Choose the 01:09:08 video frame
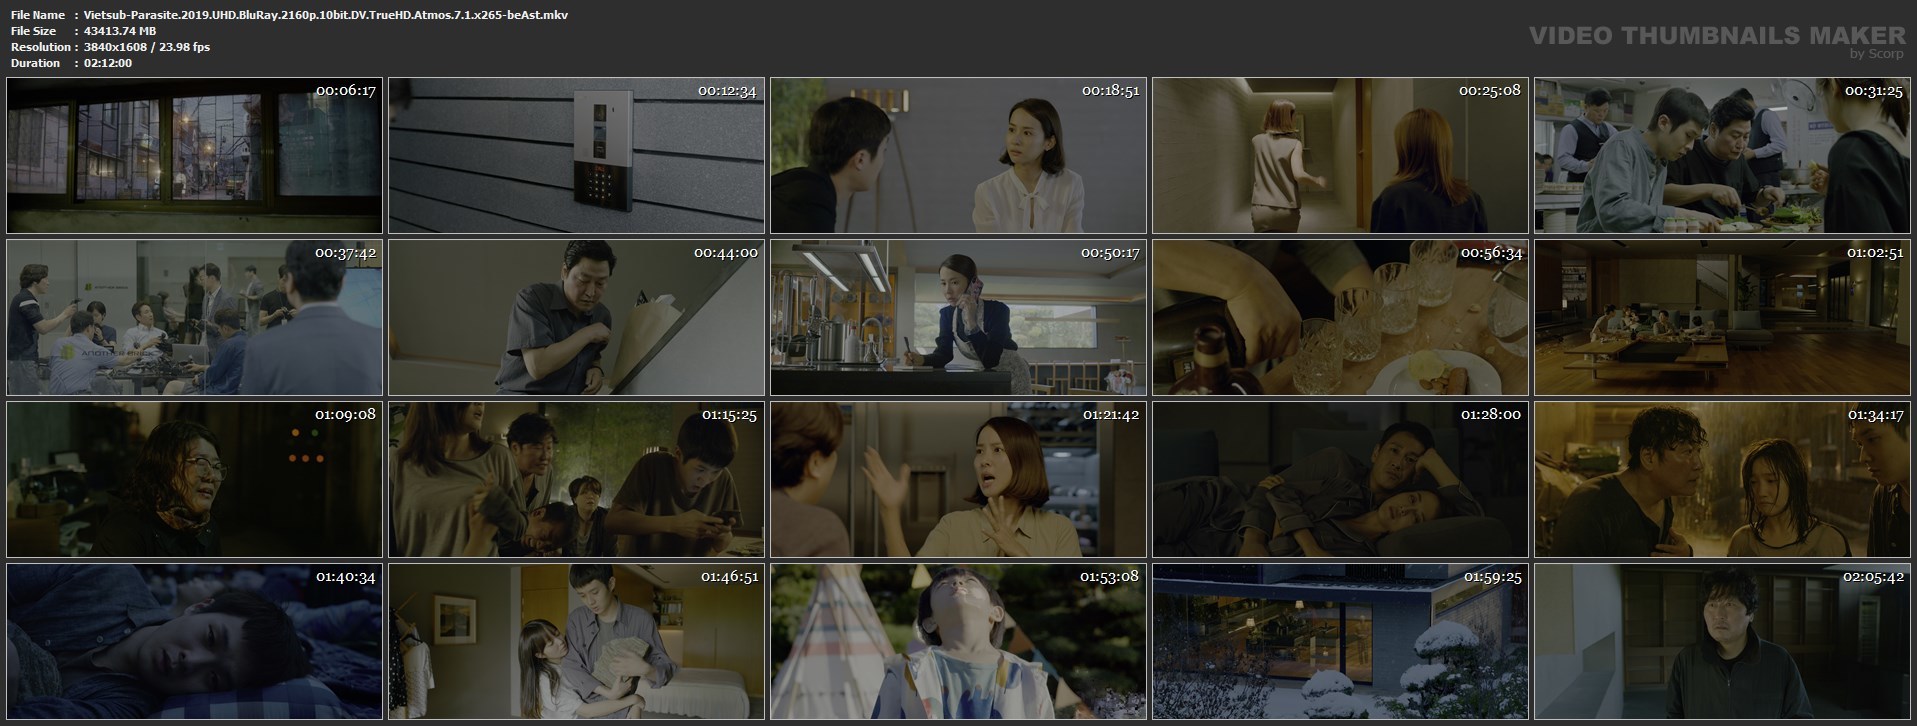 (x=194, y=479)
